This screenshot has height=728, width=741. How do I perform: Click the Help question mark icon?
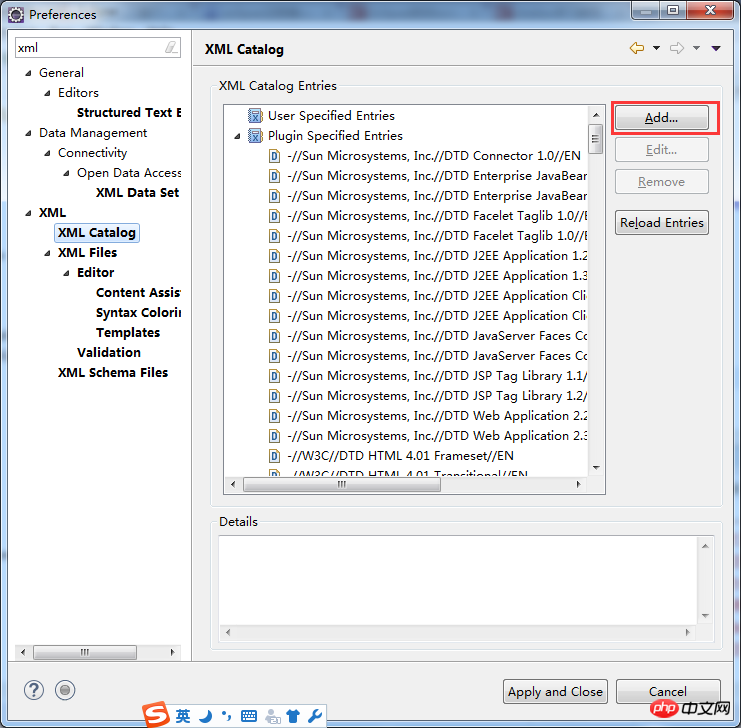pyautogui.click(x=34, y=690)
